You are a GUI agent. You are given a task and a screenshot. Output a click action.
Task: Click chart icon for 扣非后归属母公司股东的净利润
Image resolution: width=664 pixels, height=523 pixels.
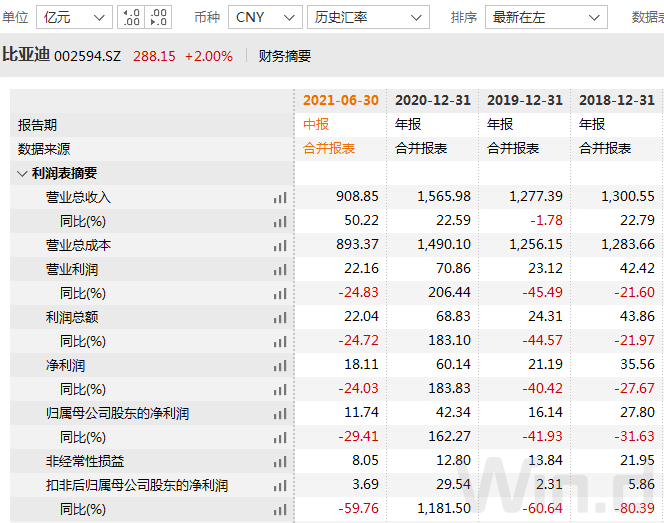279,486
